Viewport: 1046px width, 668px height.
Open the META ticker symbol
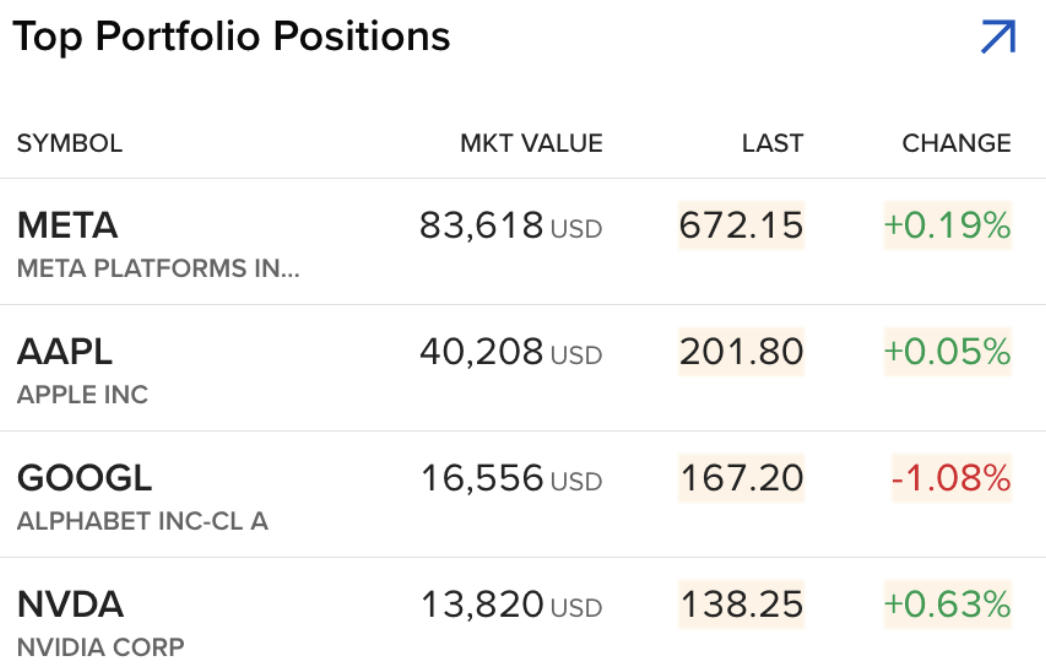tap(67, 226)
